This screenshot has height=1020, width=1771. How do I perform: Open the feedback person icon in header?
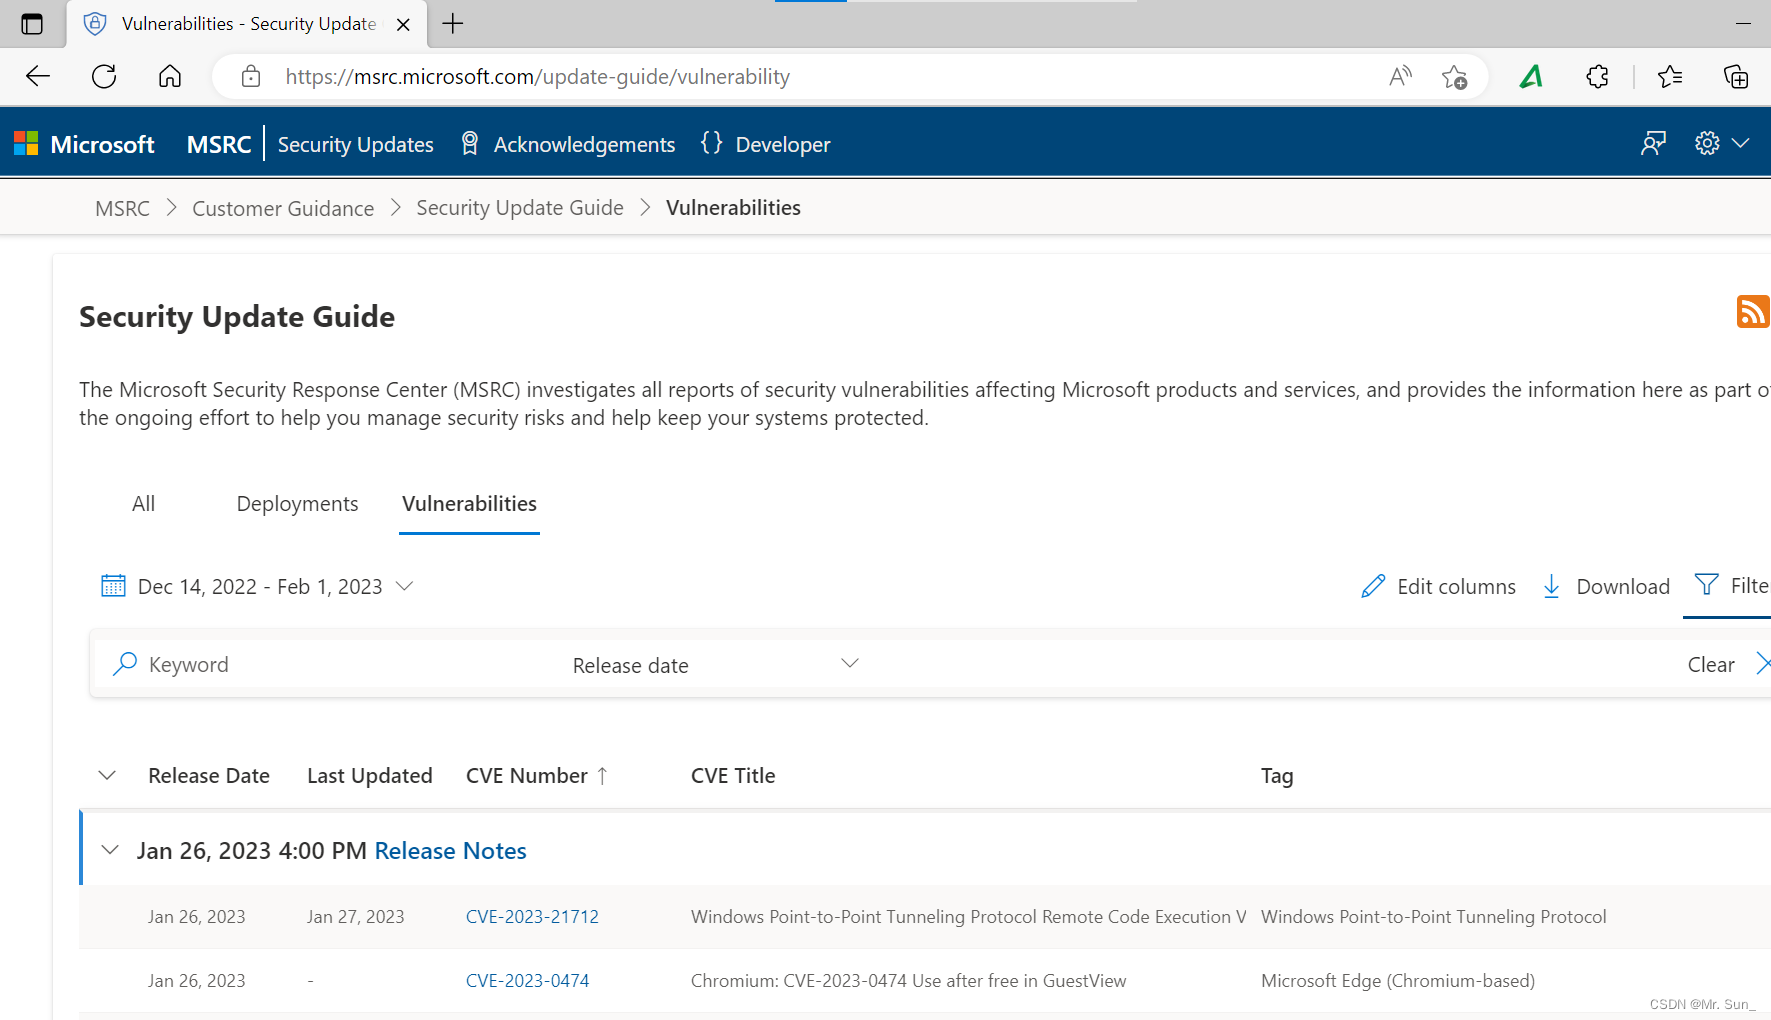1653,143
